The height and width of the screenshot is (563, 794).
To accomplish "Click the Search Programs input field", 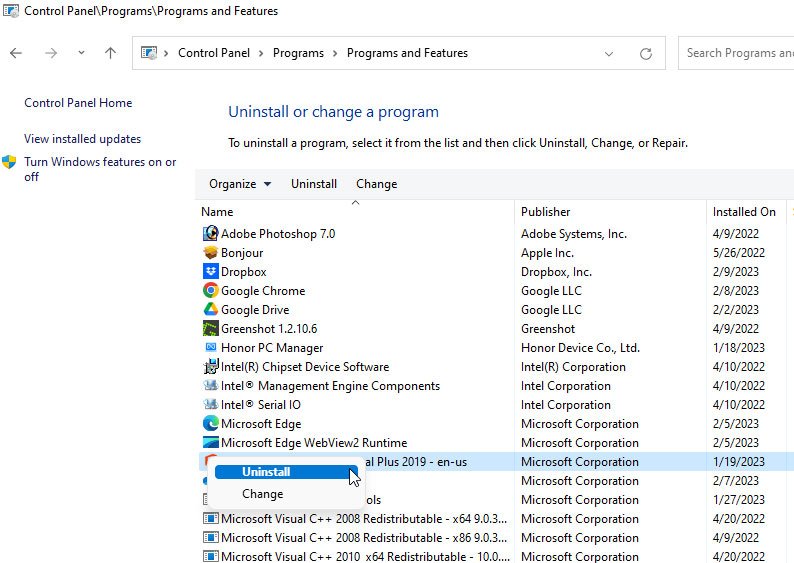I will point(738,53).
